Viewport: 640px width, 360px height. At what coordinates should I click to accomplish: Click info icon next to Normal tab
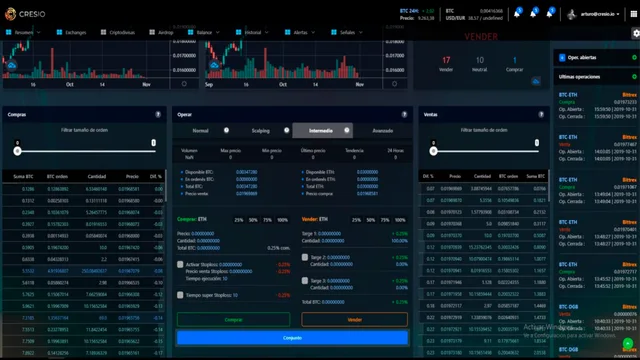(x=226, y=130)
